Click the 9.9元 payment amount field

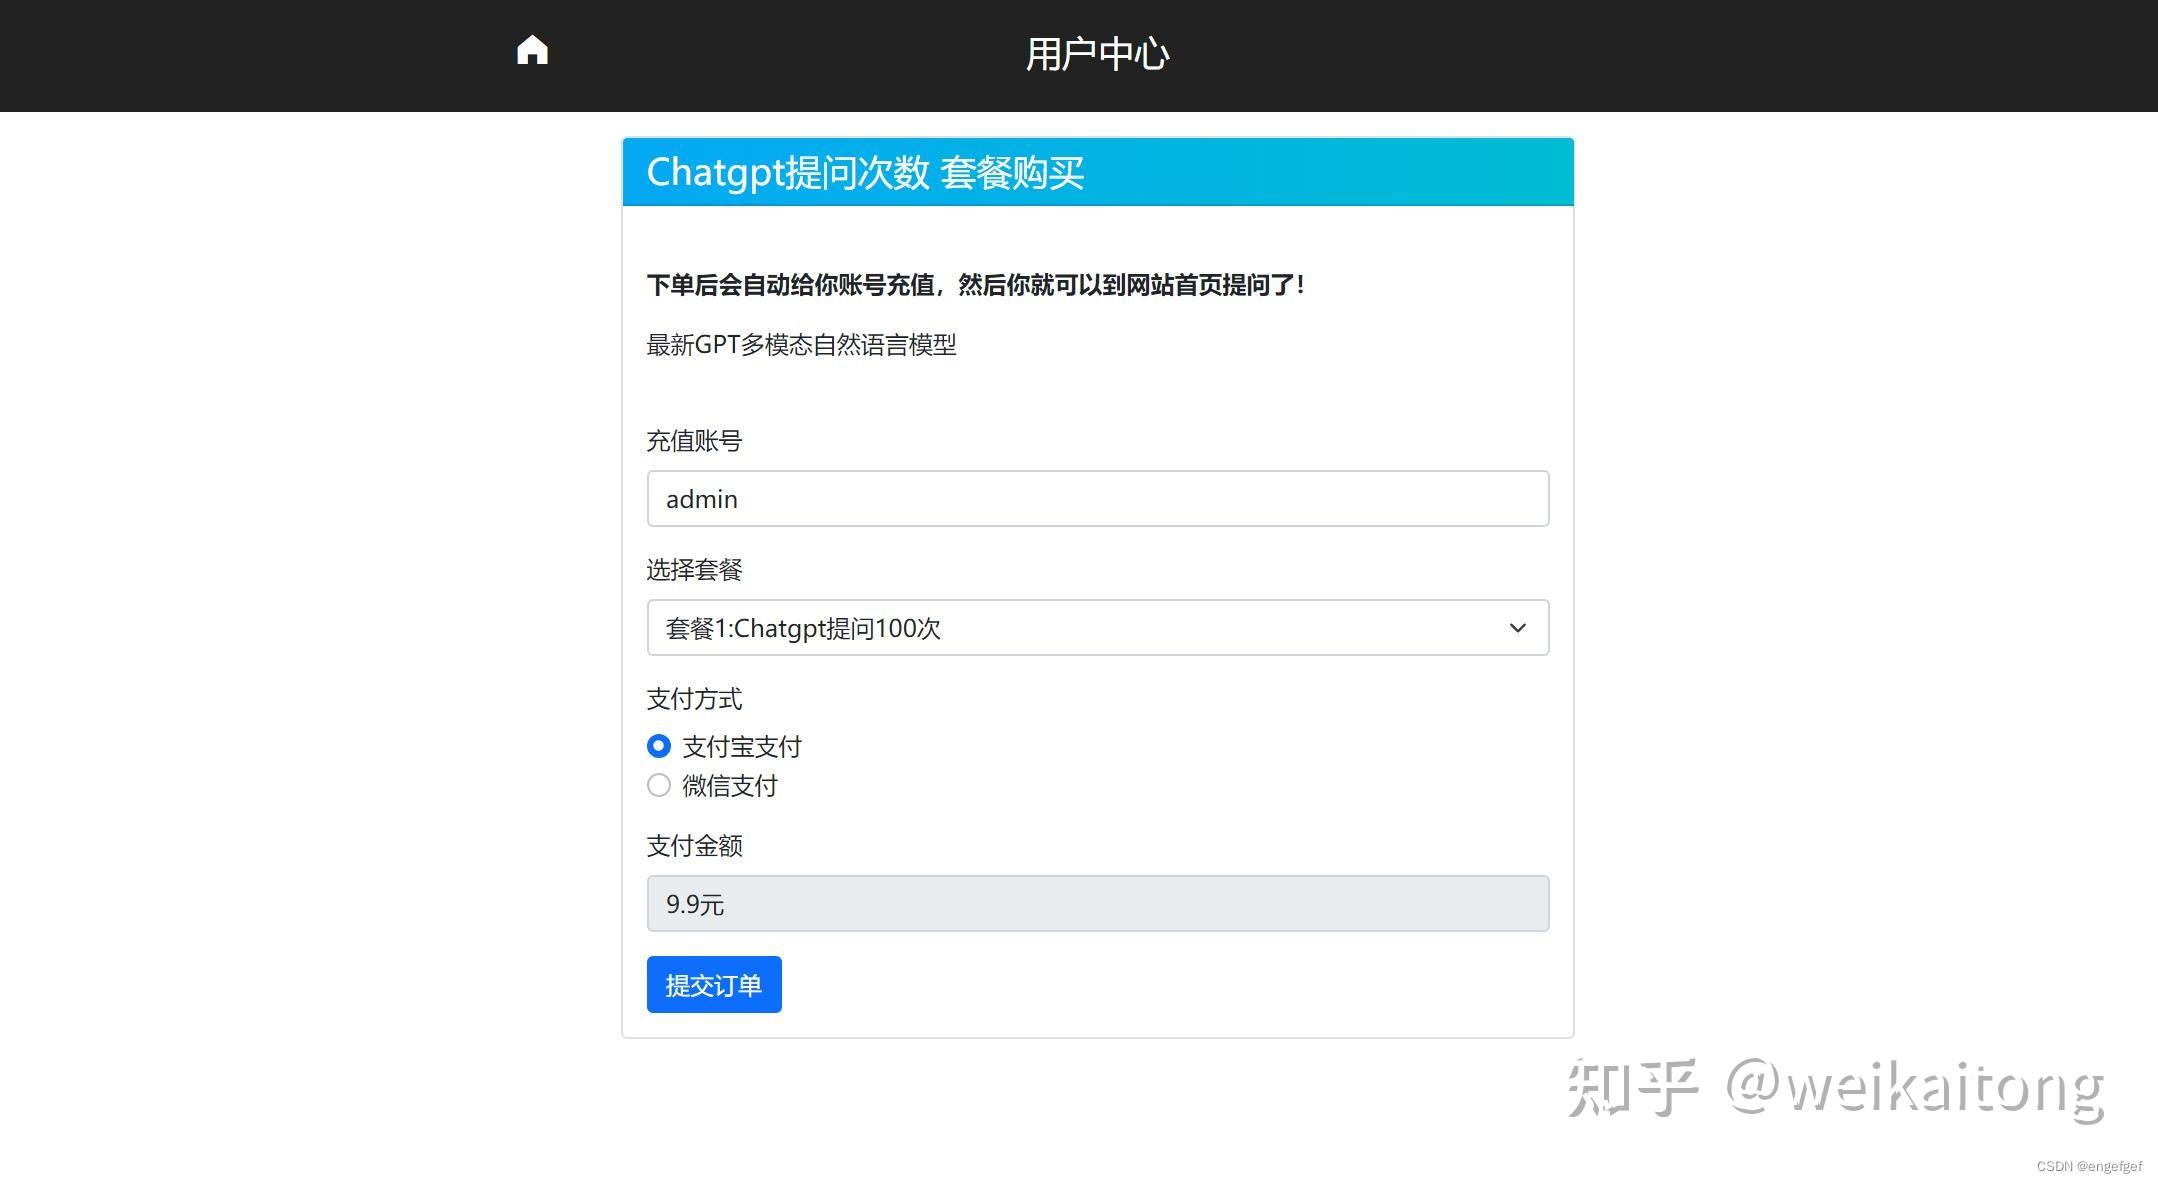[1097, 903]
